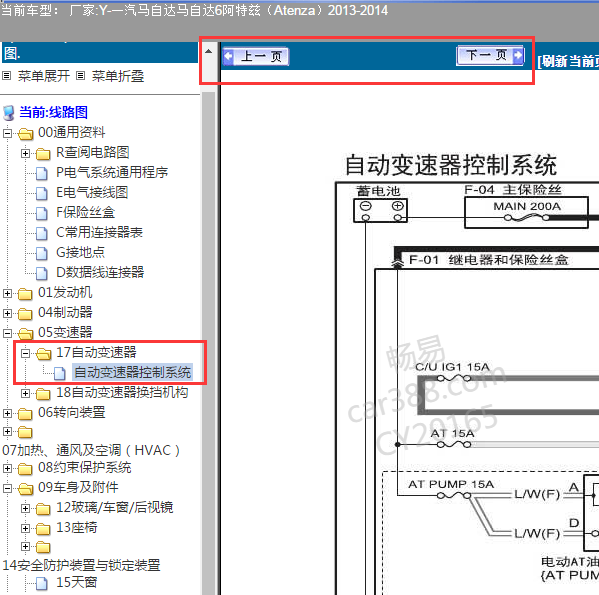
Task: Select the G接地点 tree item
Action: pyautogui.click(x=80, y=252)
